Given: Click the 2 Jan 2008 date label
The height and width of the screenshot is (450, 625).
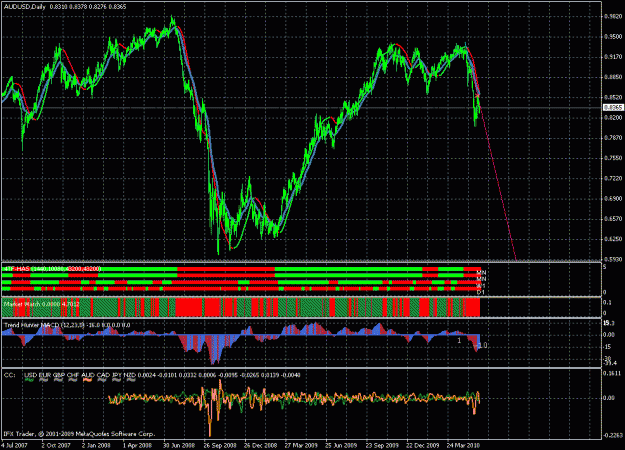Looking at the screenshot, I should [96, 445].
